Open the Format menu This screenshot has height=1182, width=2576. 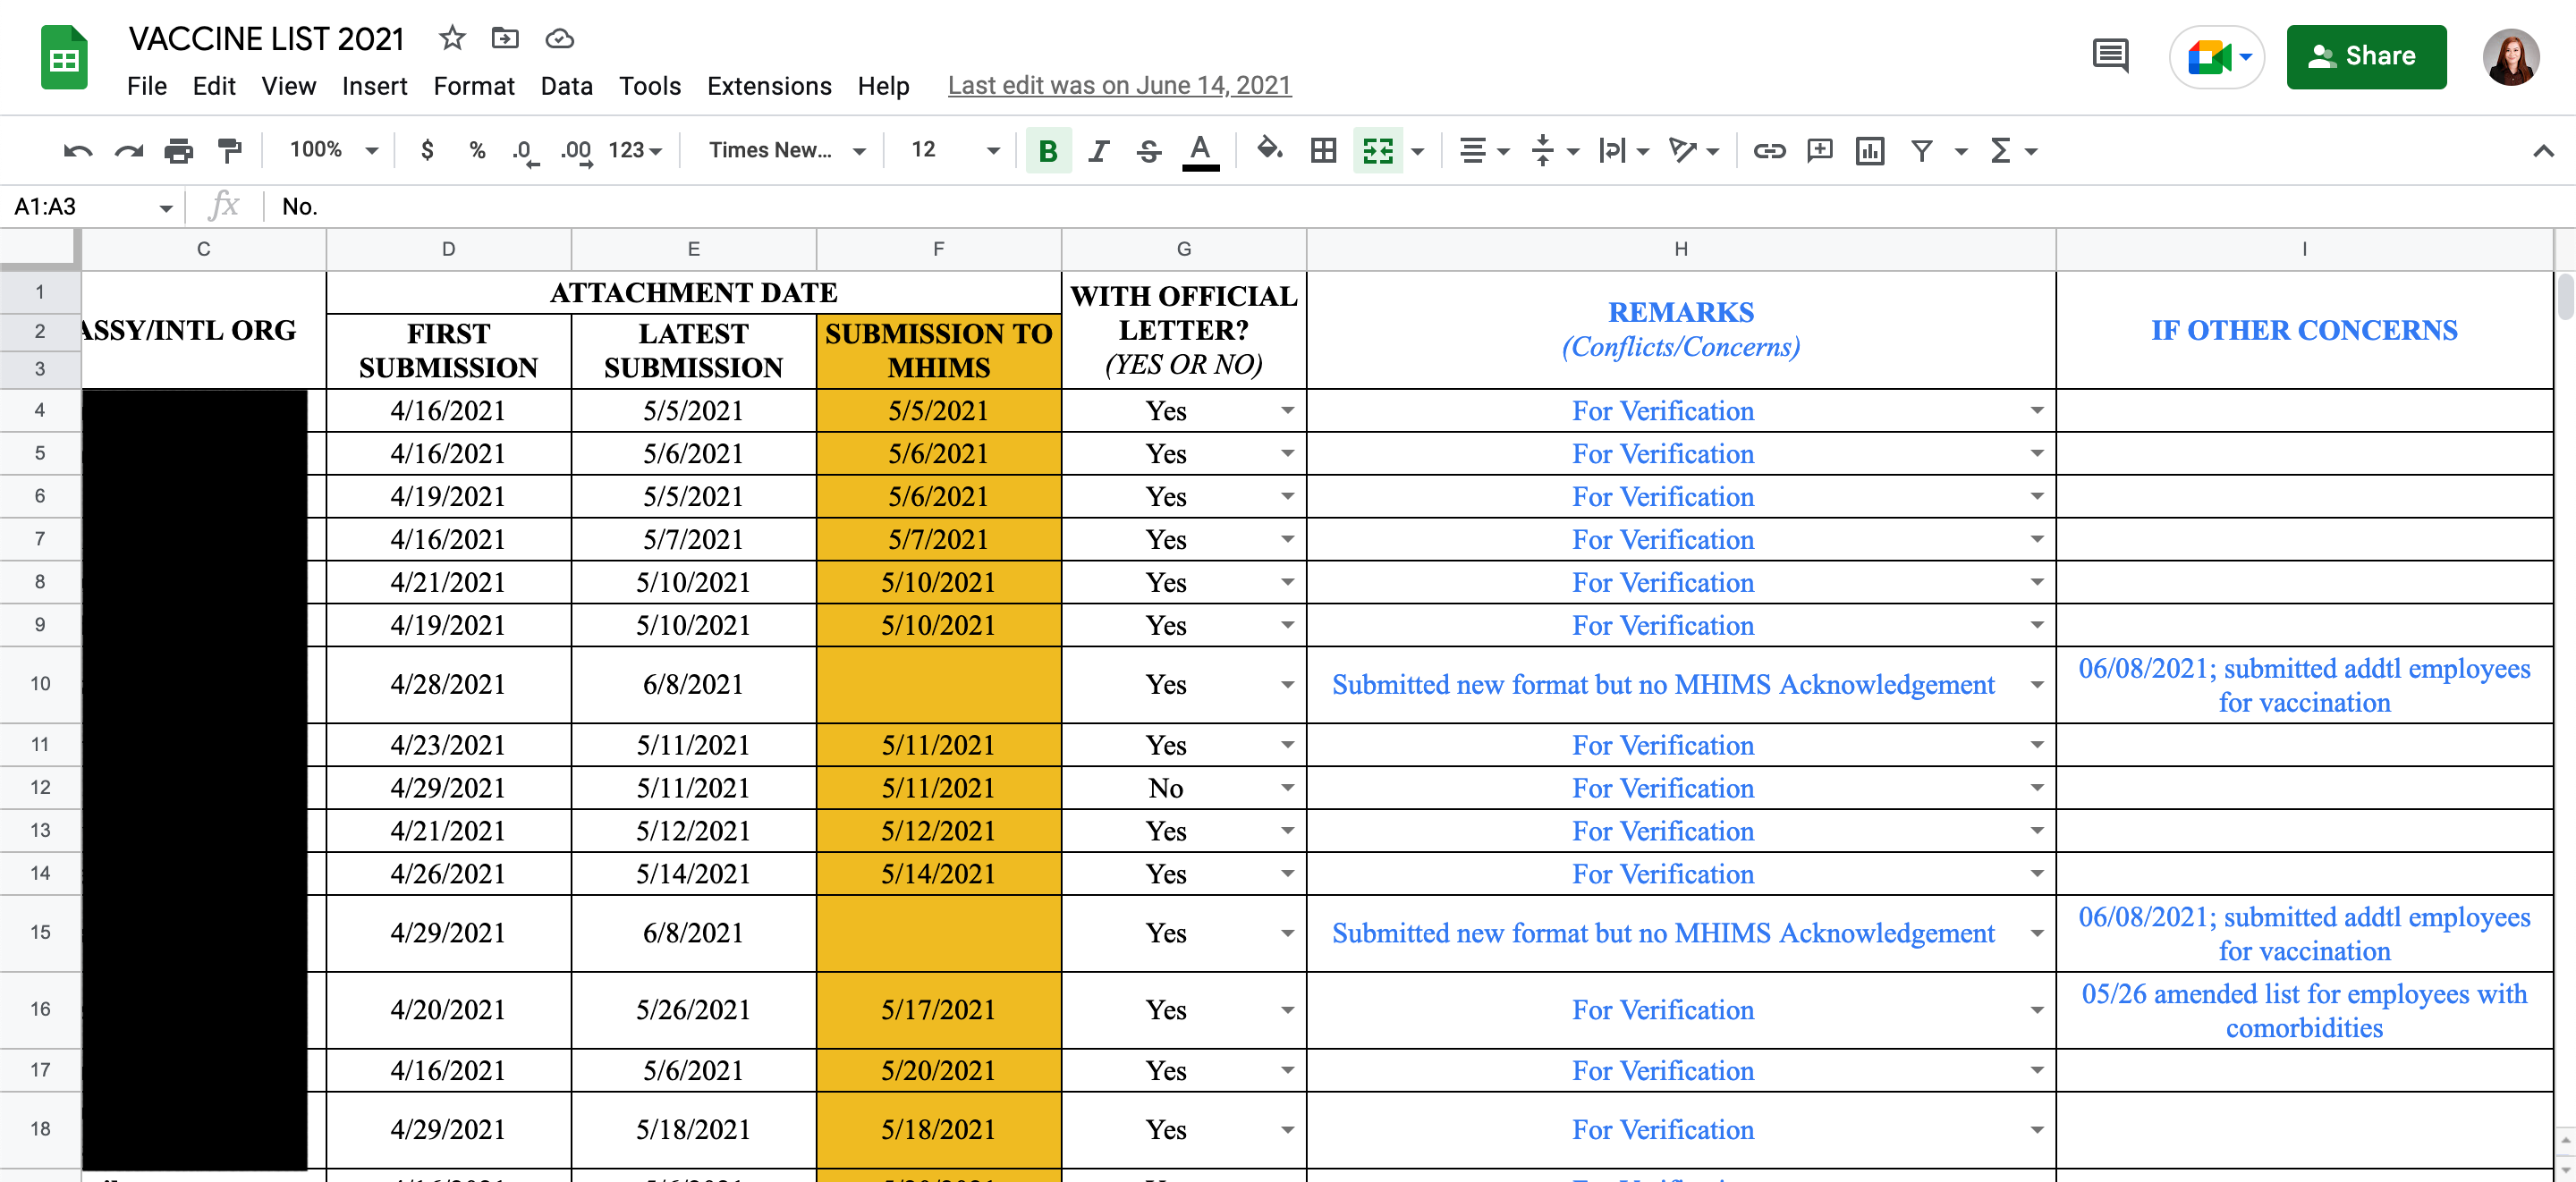pyautogui.click(x=473, y=86)
